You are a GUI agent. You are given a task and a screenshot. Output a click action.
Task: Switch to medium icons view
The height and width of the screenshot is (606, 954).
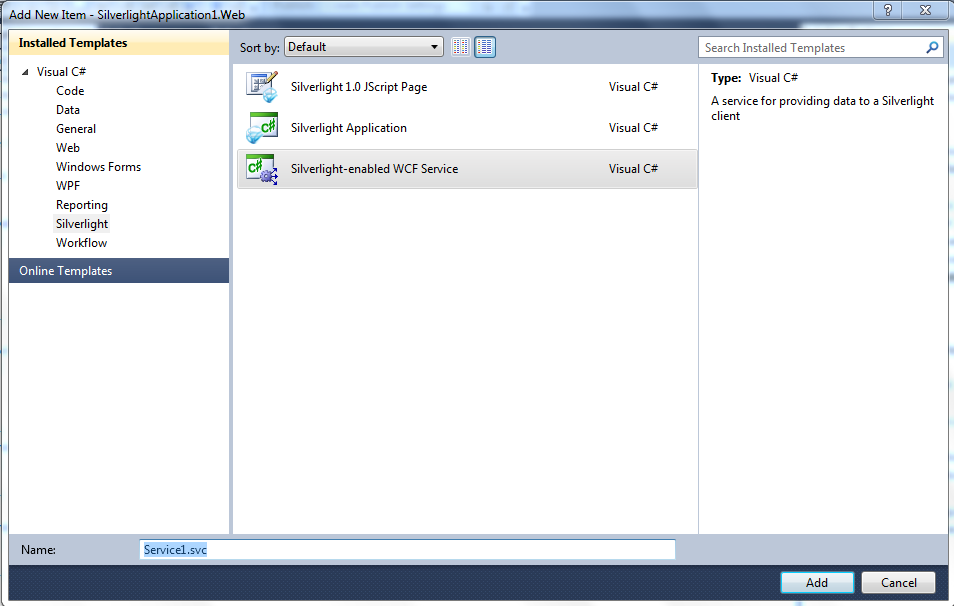pyautogui.click(x=484, y=46)
